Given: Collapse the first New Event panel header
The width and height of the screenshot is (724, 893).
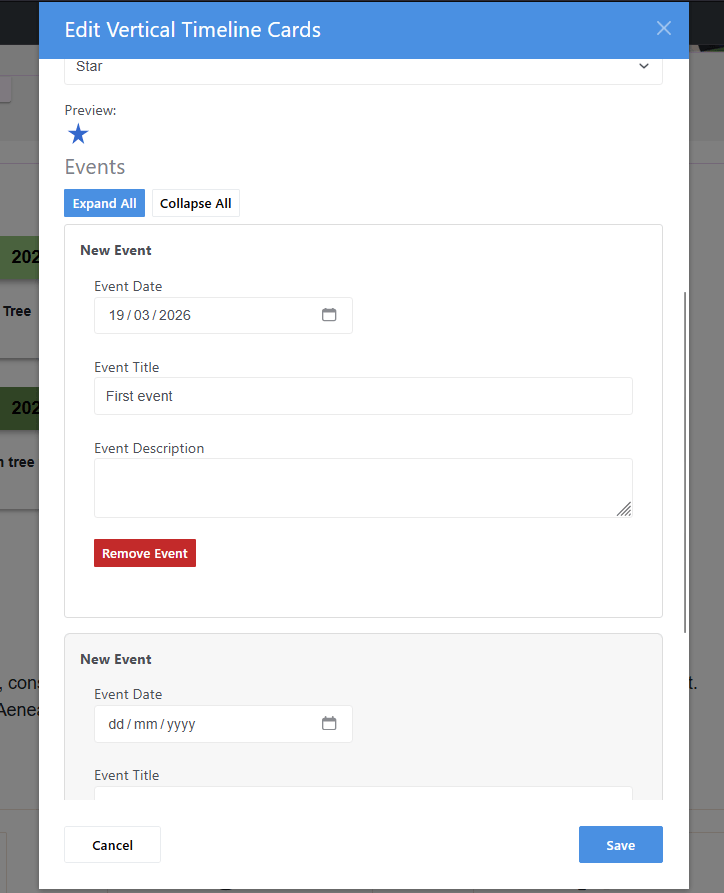Looking at the screenshot, I should coord(116,250).
